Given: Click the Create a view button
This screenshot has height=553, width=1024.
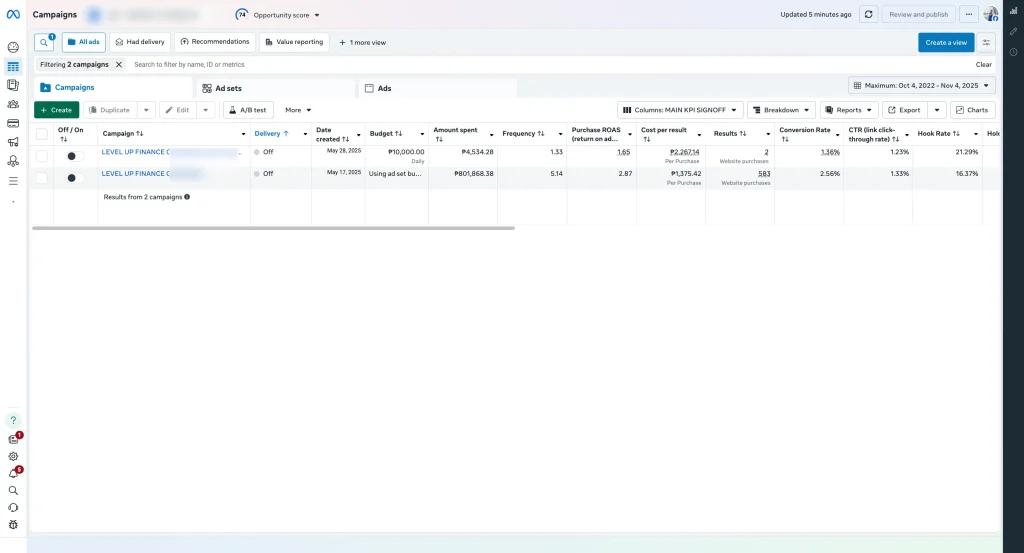Looking at the screenshot, I should tap(945, 42).
